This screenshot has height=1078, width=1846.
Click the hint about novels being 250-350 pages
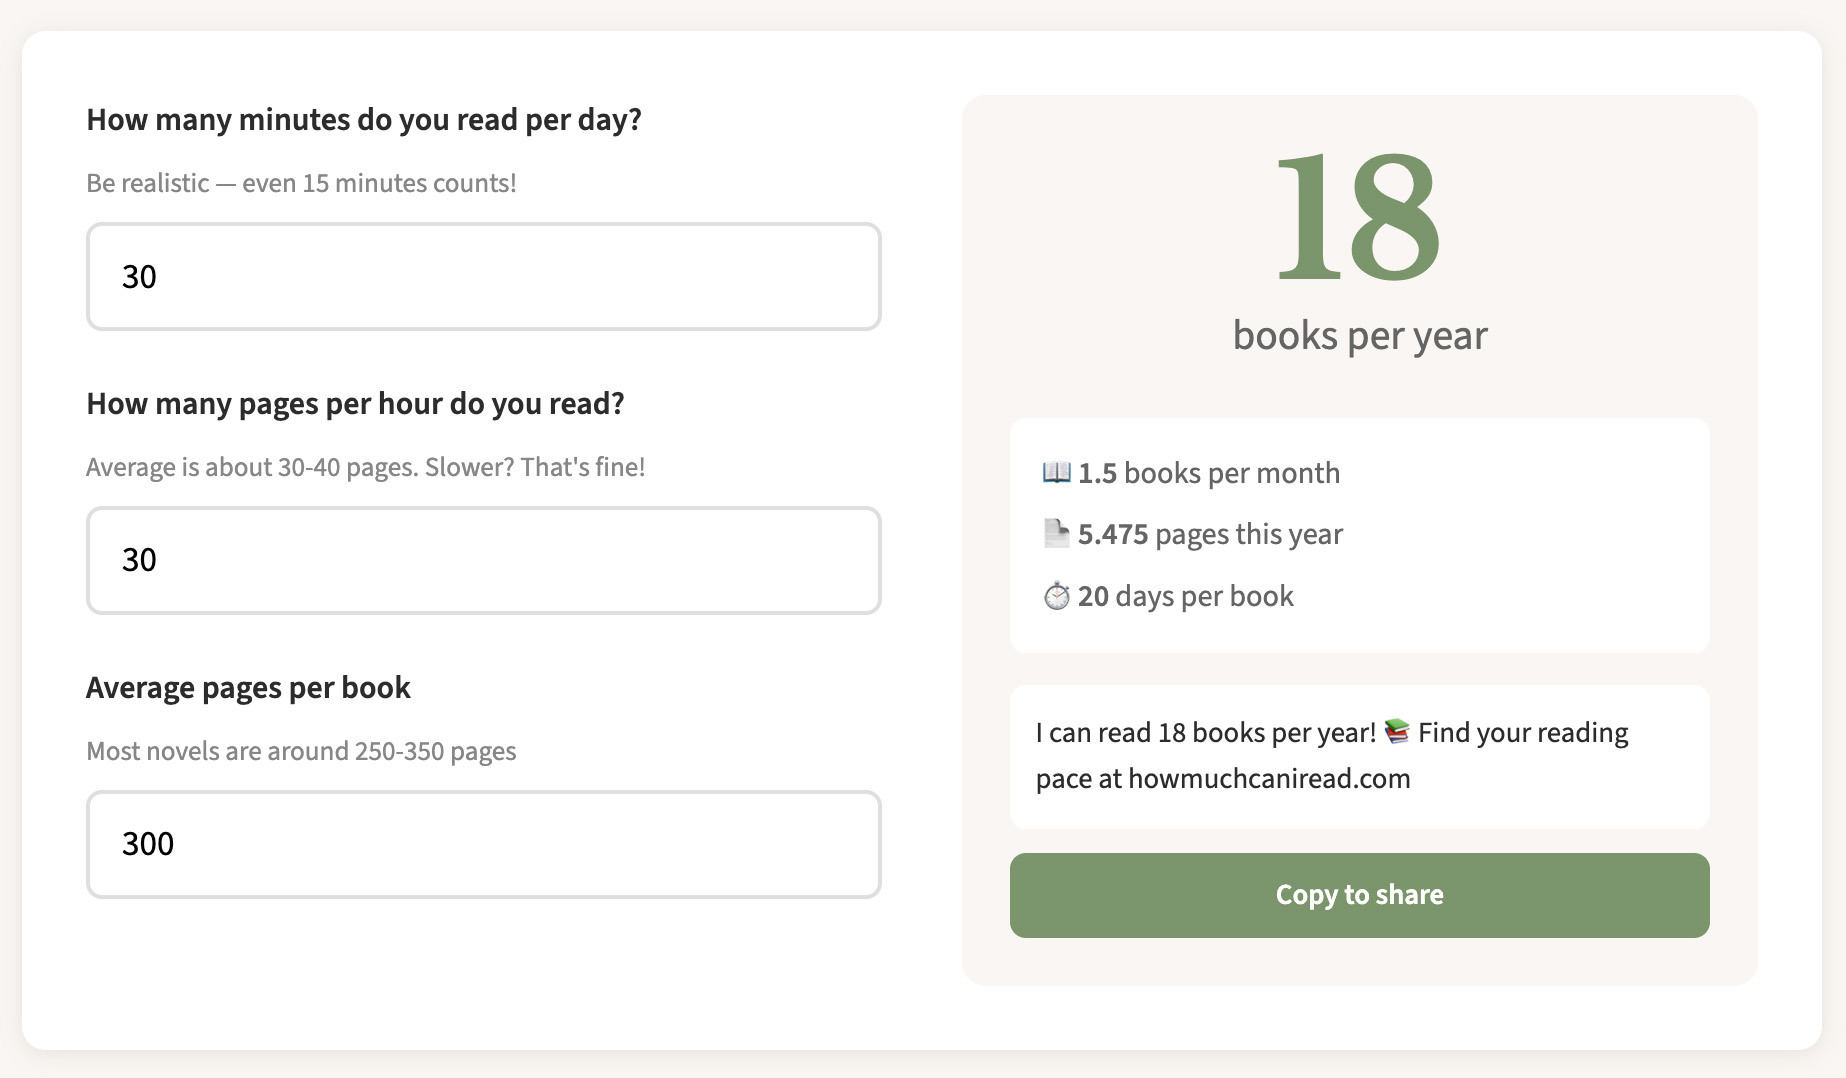(300, 751)
